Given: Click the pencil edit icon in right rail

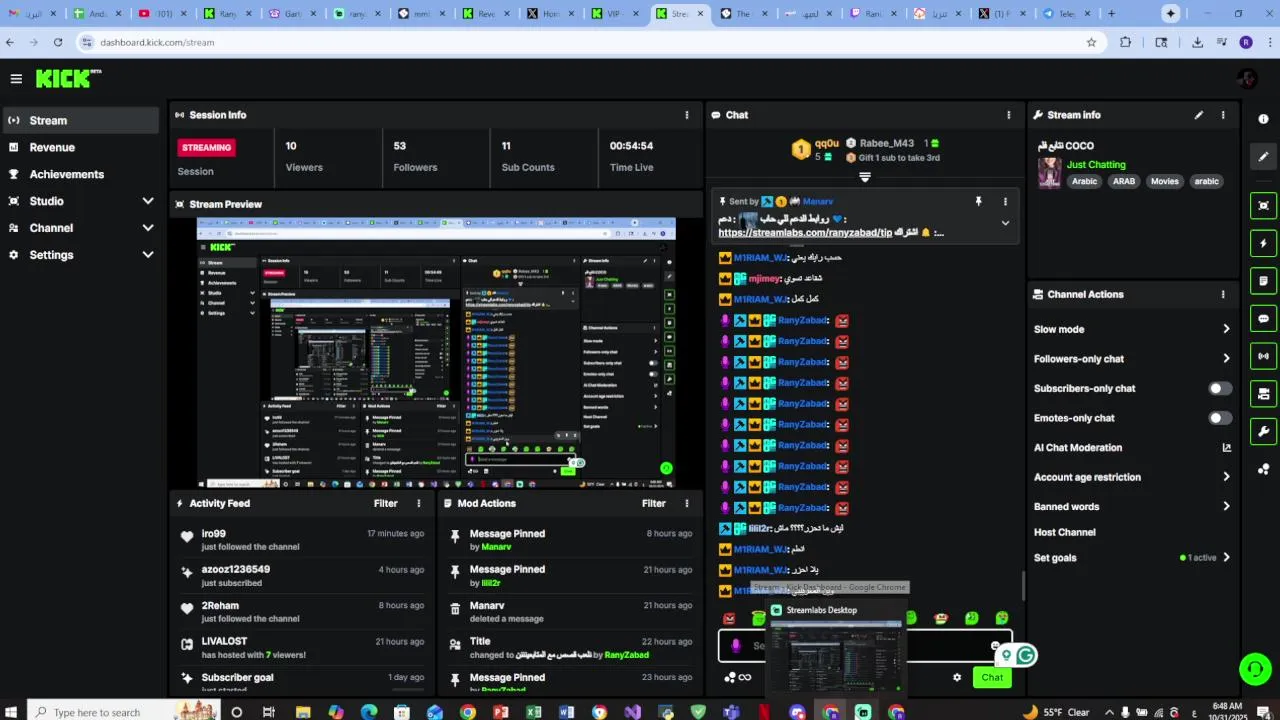Looking at the screenshot, I should [1264, 156].
